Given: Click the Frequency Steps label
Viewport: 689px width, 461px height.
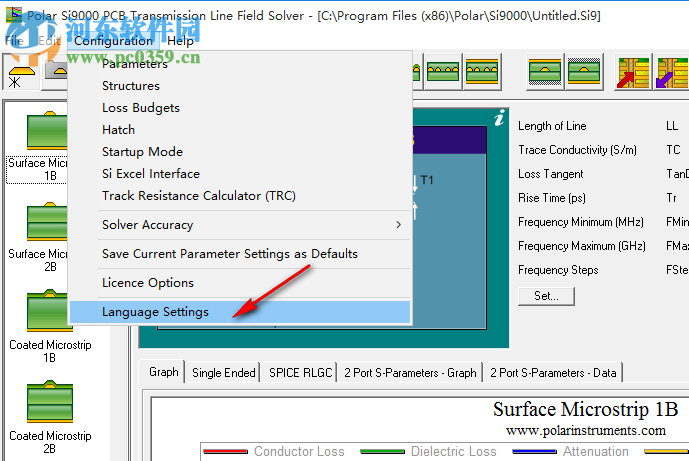Looking at the screenshot, I should click(558, 270).
